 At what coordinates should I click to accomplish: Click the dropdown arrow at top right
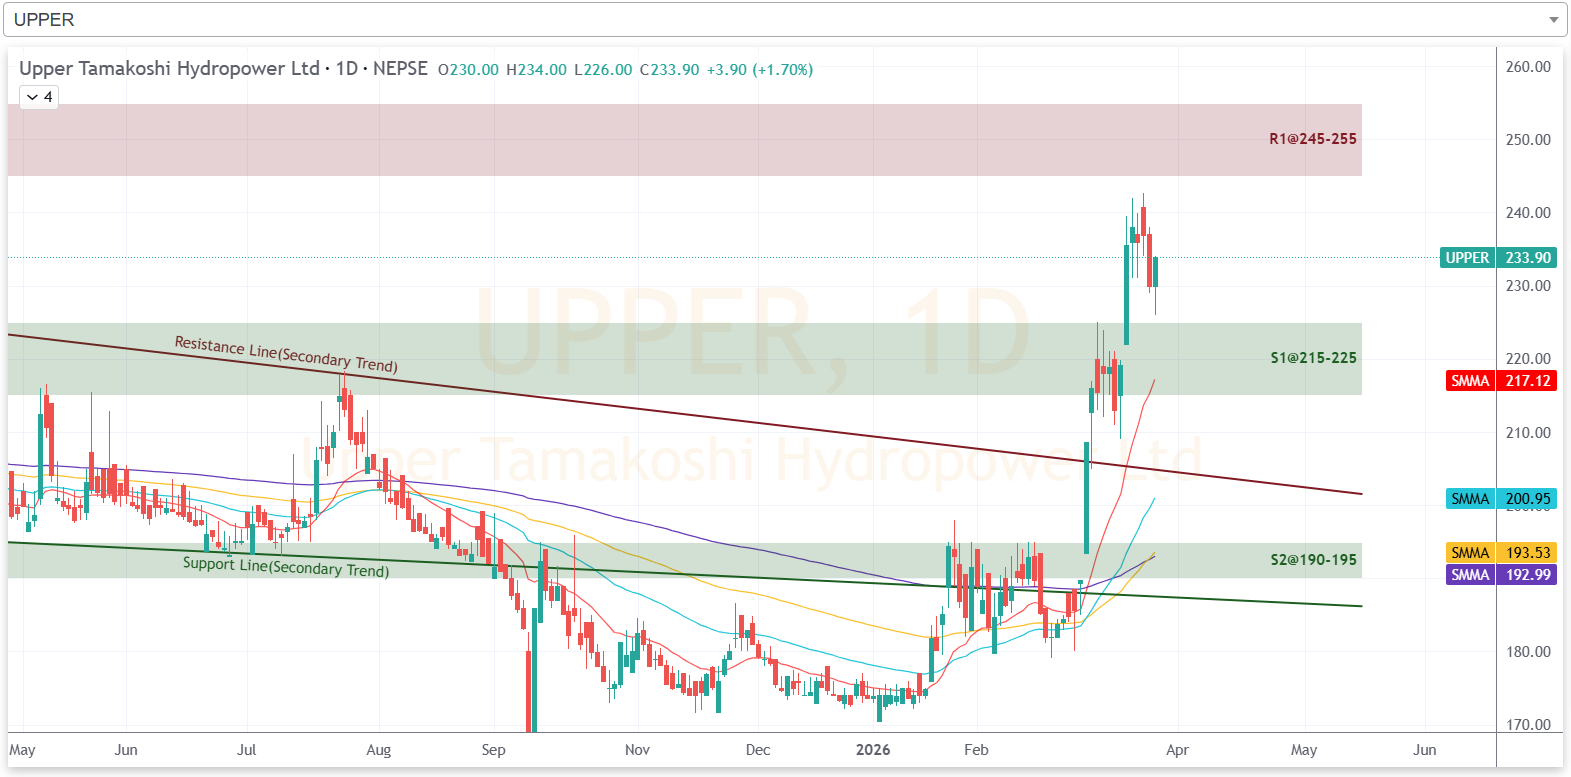point(1553,20)
